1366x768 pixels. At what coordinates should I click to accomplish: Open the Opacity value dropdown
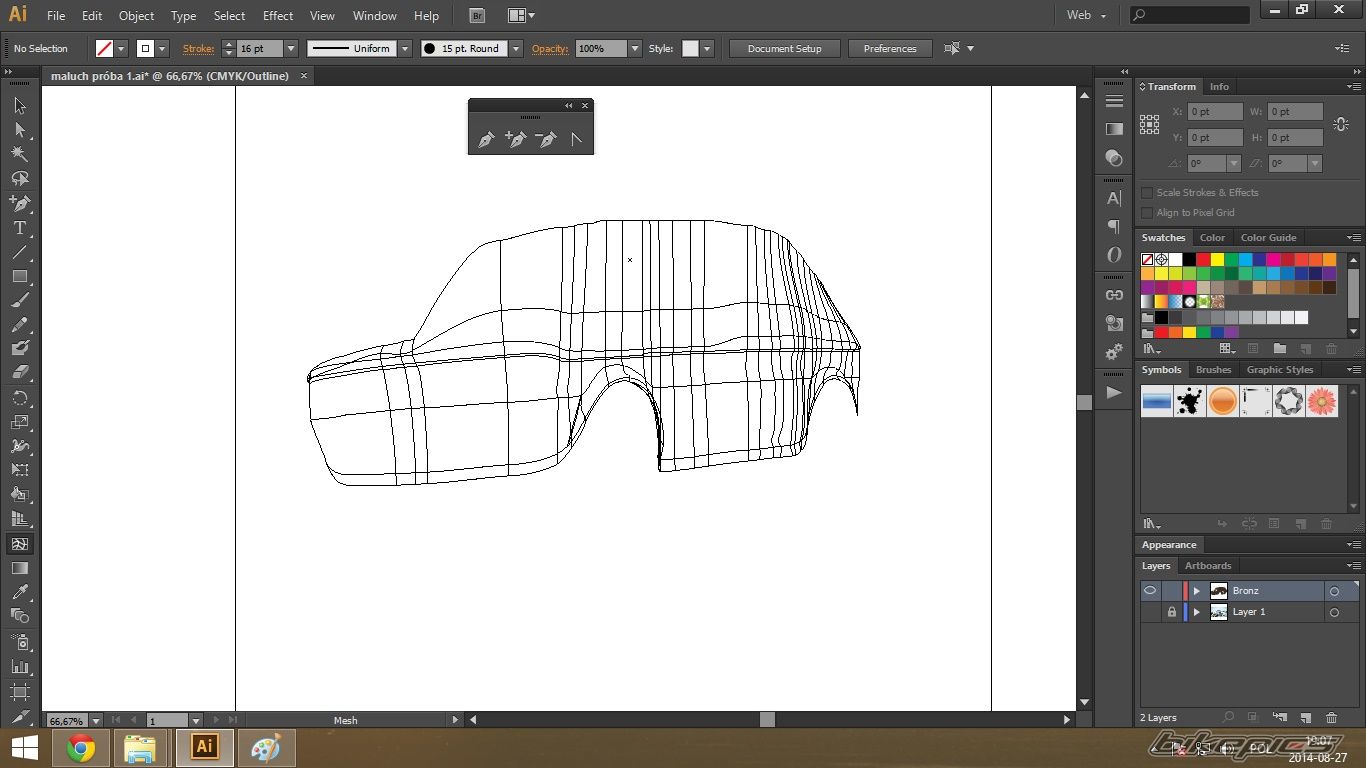pos(635,48)
